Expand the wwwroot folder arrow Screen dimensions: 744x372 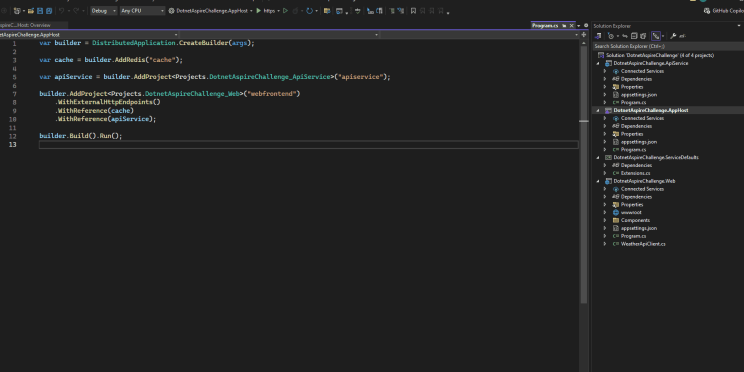pos(605,213)
